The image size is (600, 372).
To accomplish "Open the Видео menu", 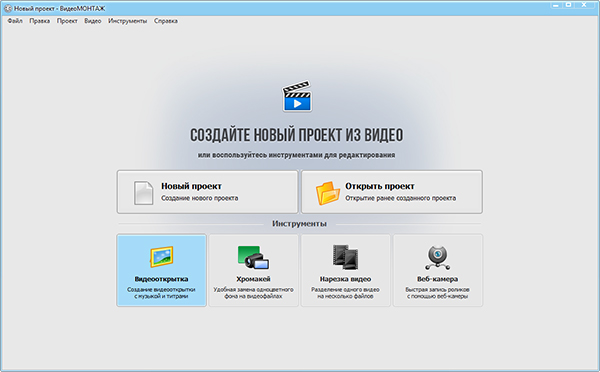I will [93, 21].
